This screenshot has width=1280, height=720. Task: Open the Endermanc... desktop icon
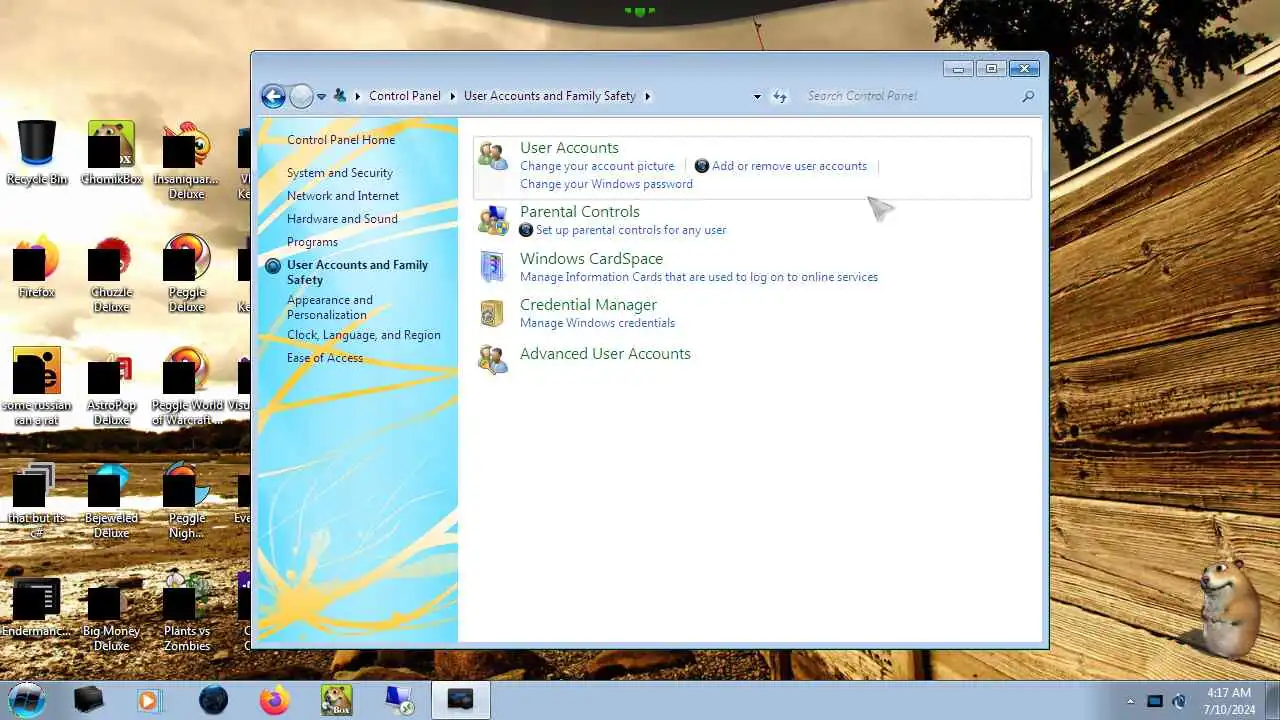click(37, 597)
